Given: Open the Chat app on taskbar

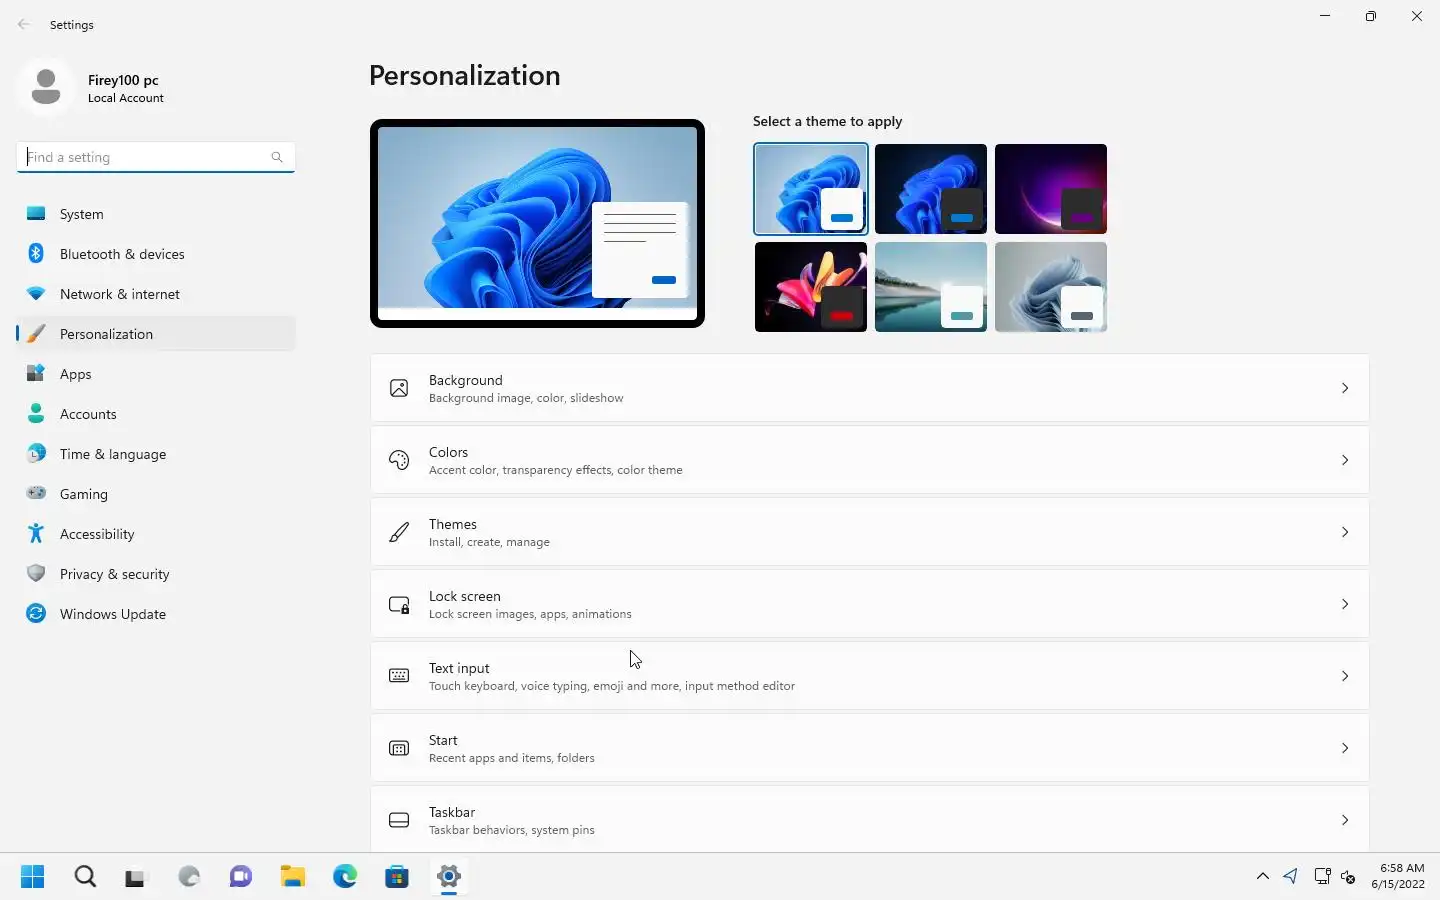Looking at the screenshot, I should 241,877.
